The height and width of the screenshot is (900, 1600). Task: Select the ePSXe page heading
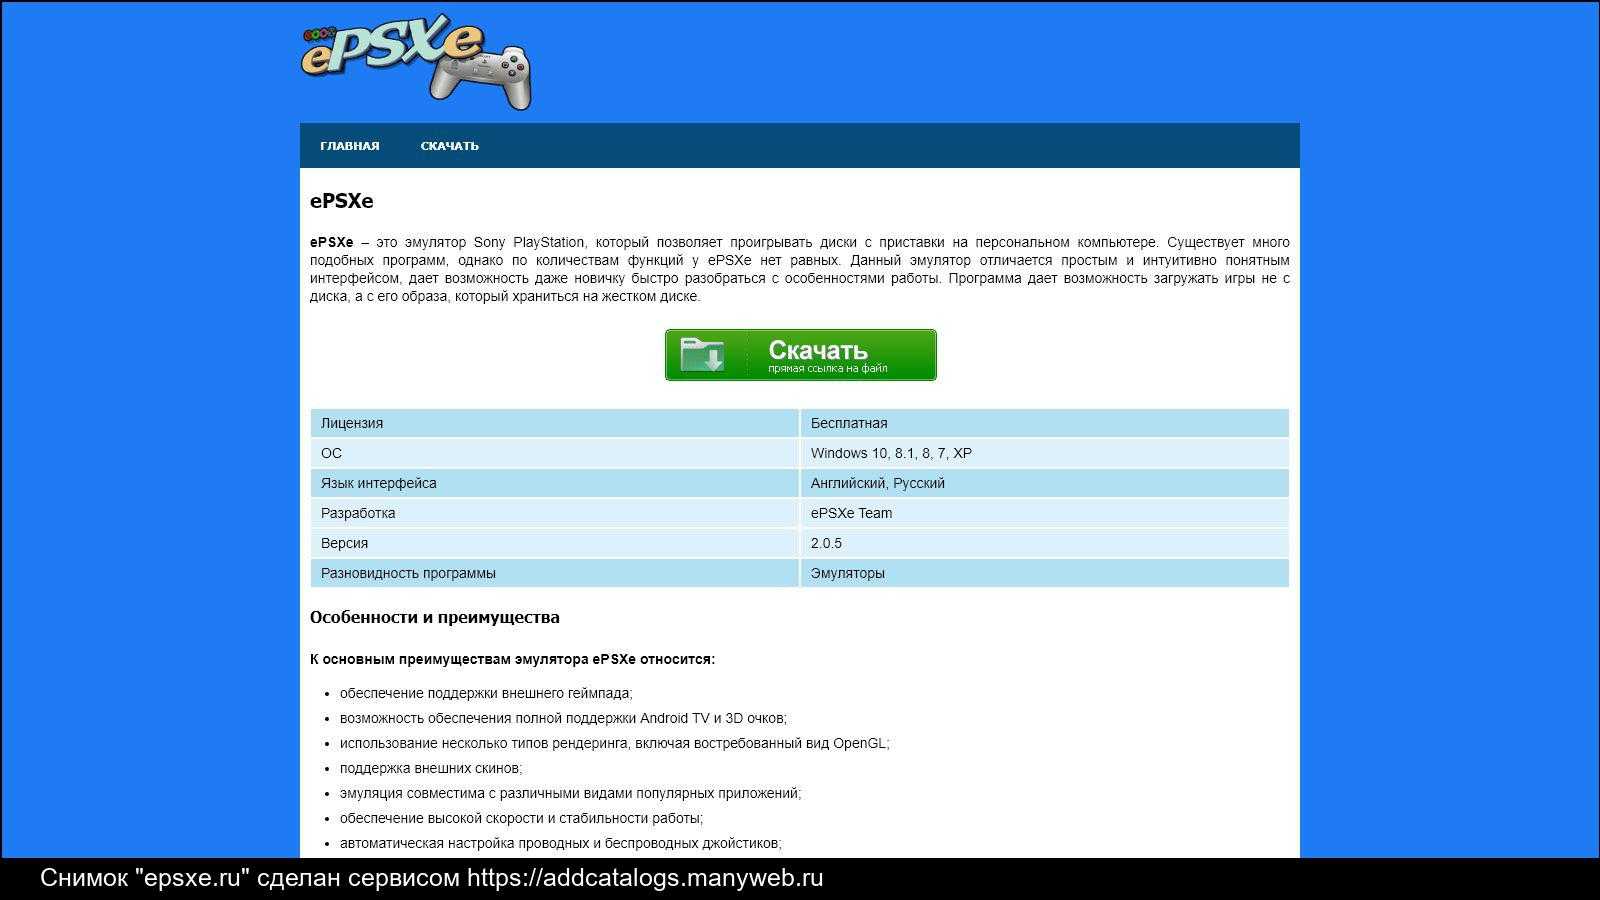tap(342, 201)
